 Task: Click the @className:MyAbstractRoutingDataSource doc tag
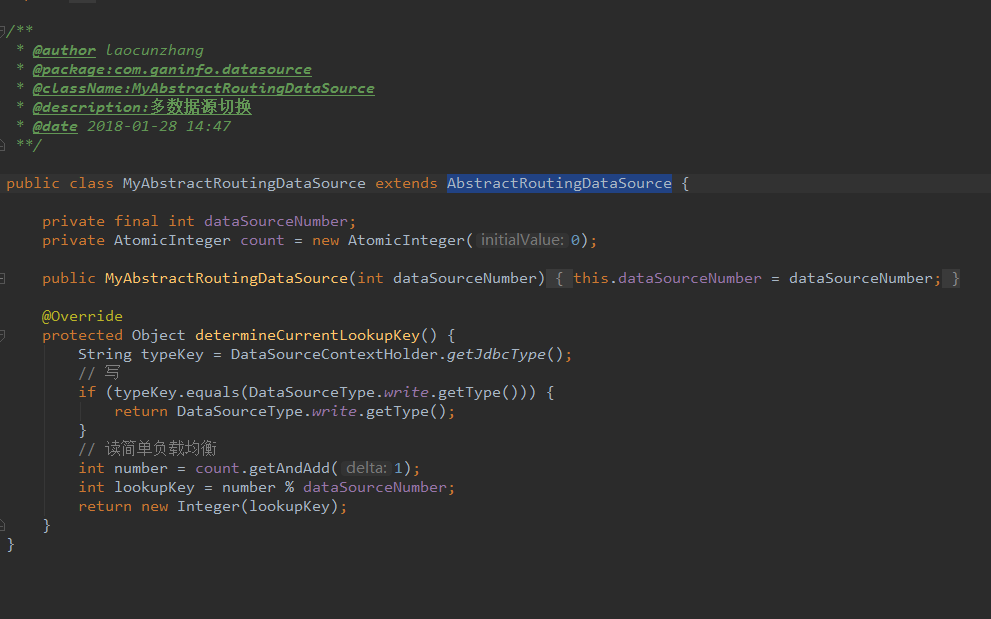click(204, 89)
